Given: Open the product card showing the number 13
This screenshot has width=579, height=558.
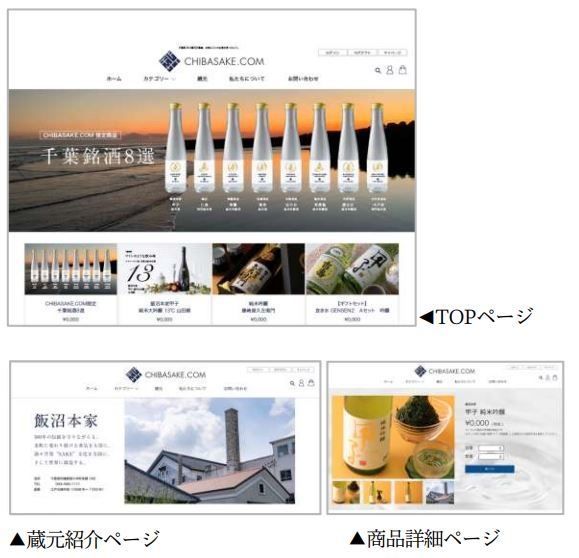Looking at the screenshot, I should tap(165, 284).
